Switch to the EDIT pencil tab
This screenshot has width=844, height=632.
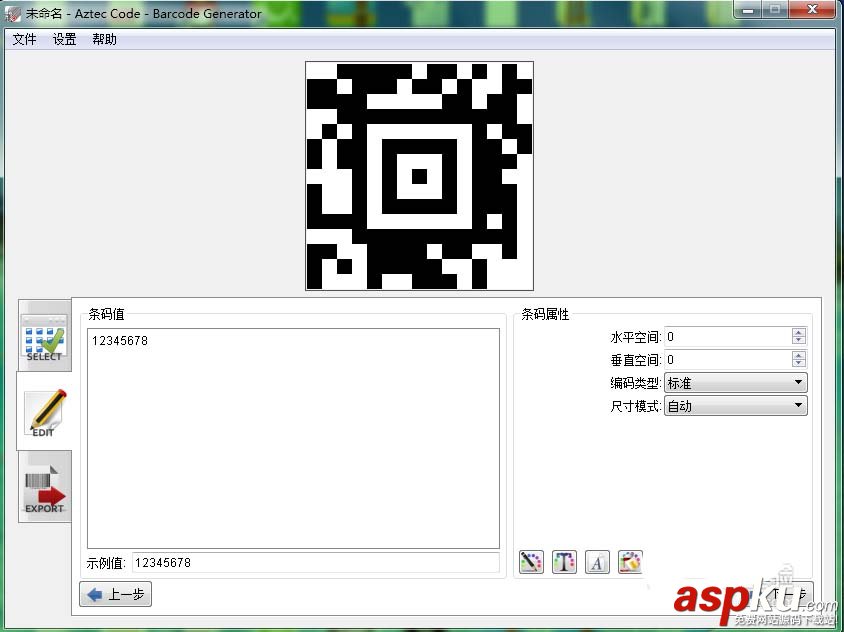tap(45, 412)
